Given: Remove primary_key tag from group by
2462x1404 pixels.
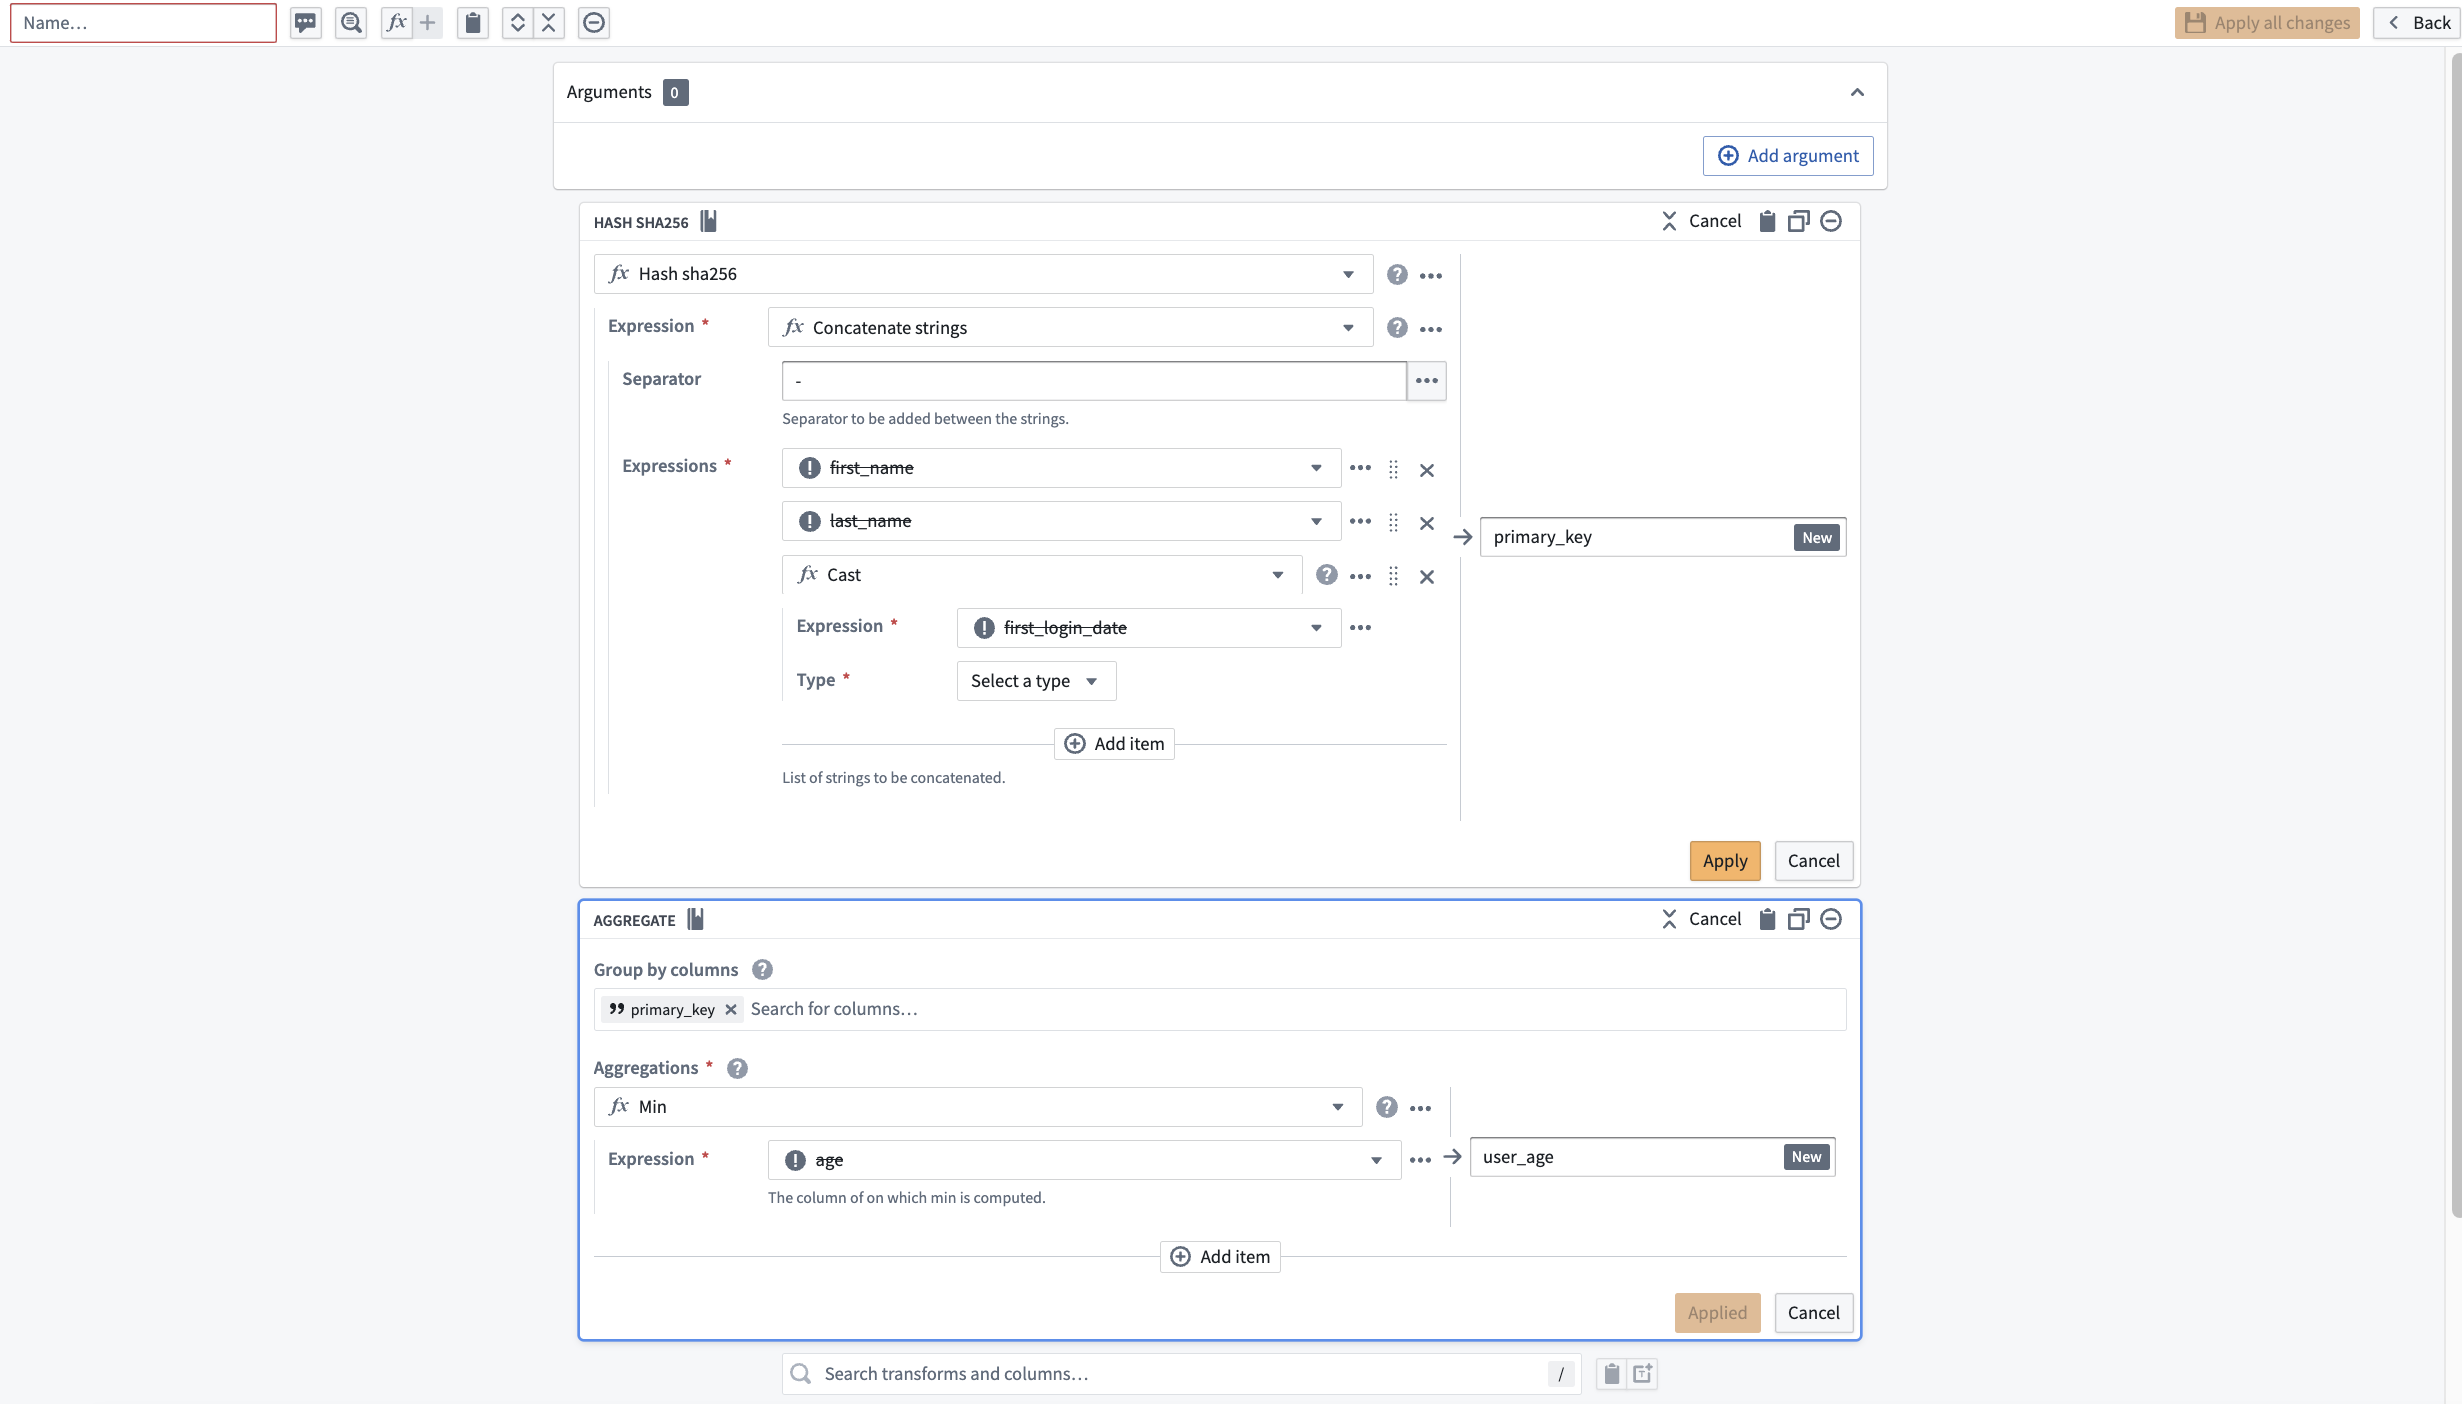Looking at the screenshot, I should (x=731, y=1009).
